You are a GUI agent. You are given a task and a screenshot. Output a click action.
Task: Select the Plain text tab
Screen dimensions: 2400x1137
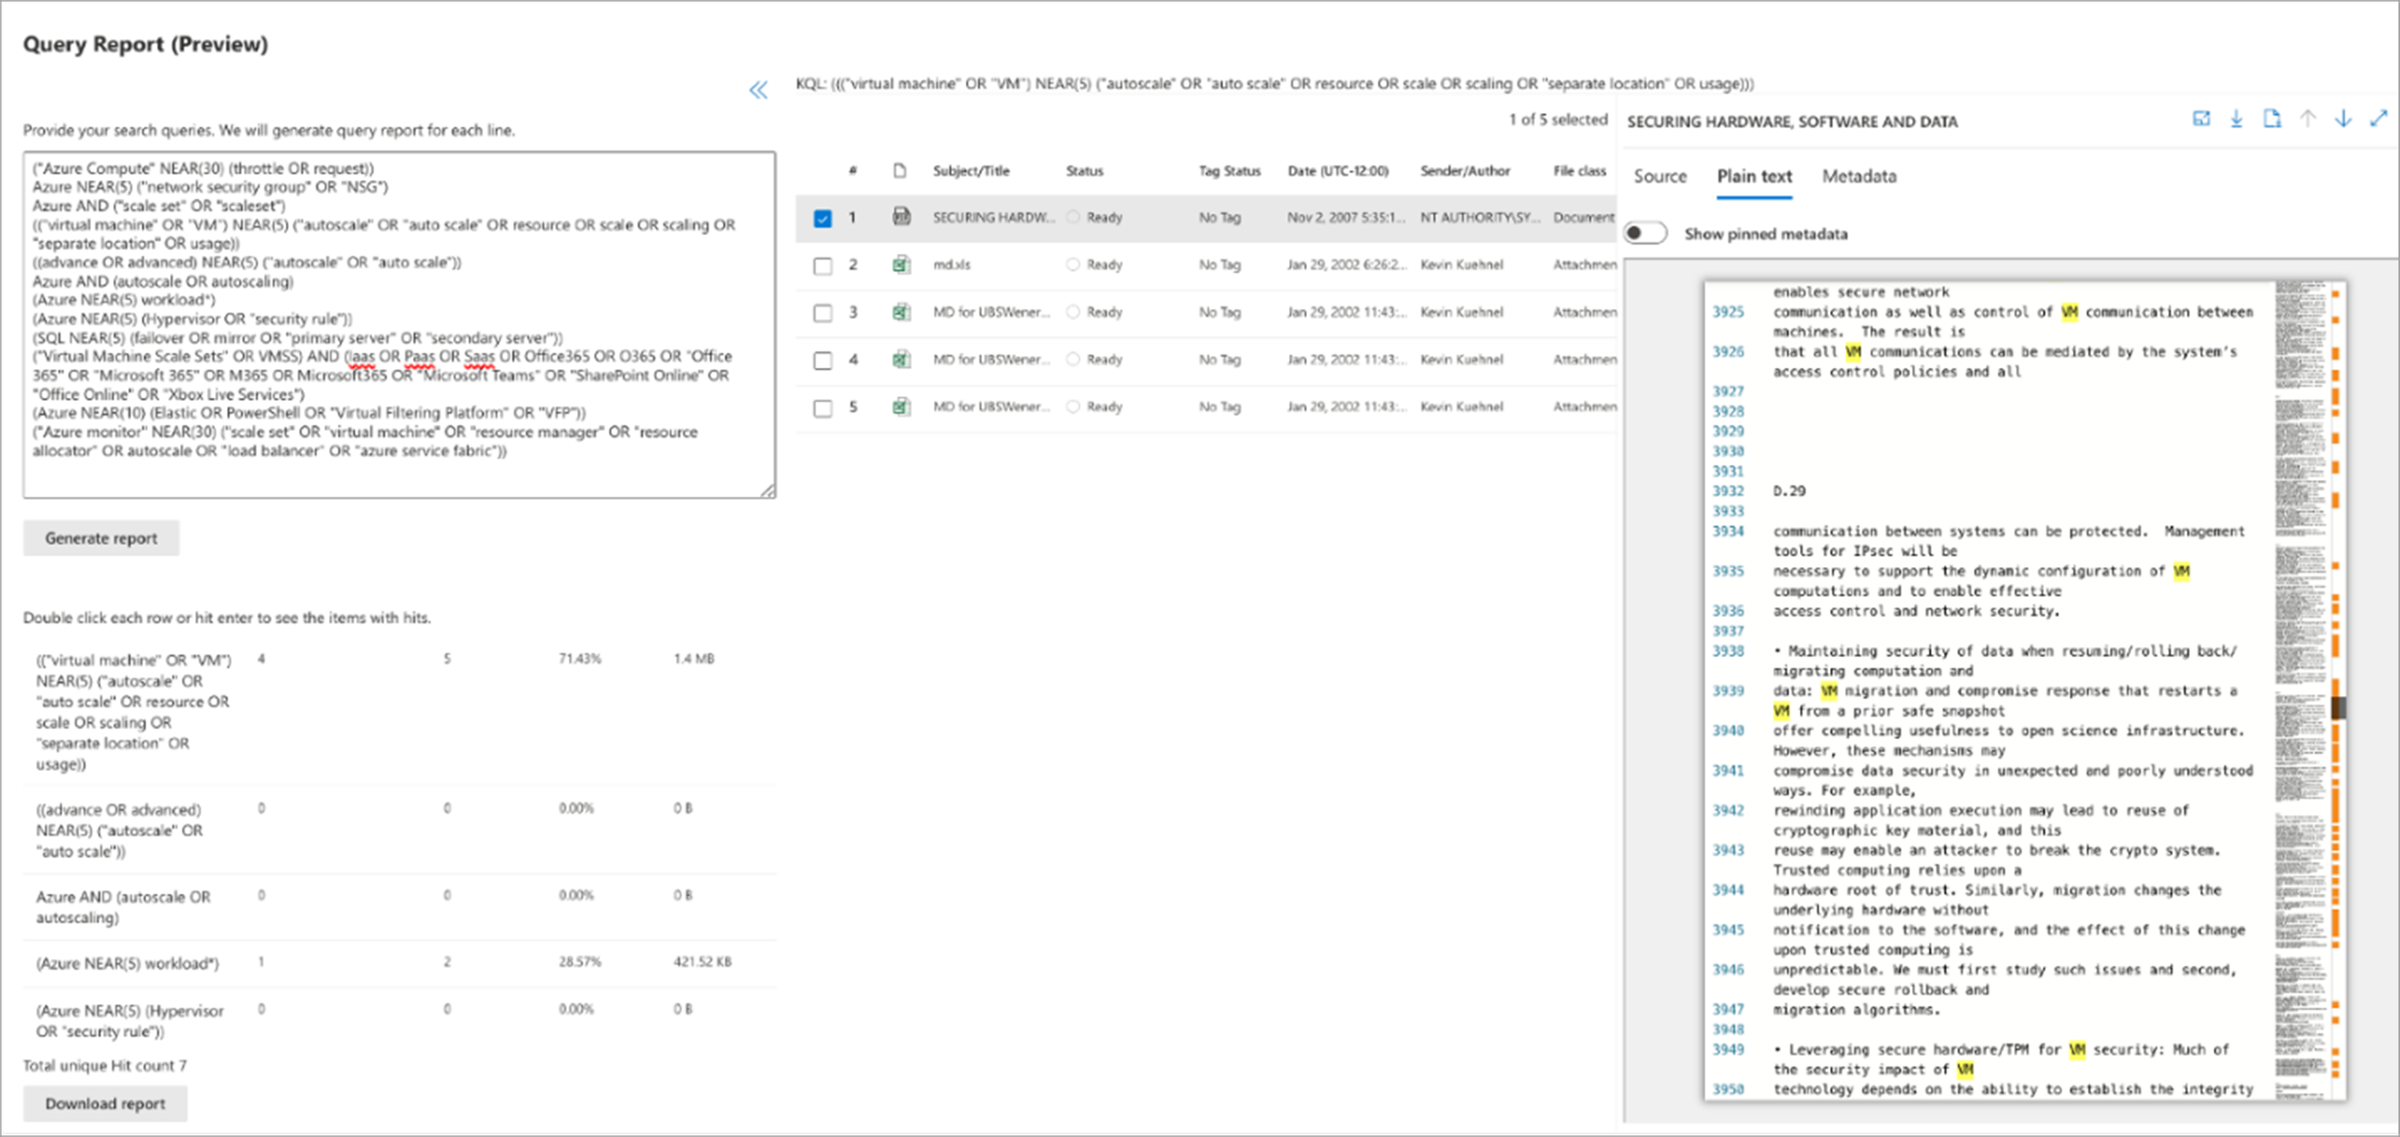click(1754, 176)
